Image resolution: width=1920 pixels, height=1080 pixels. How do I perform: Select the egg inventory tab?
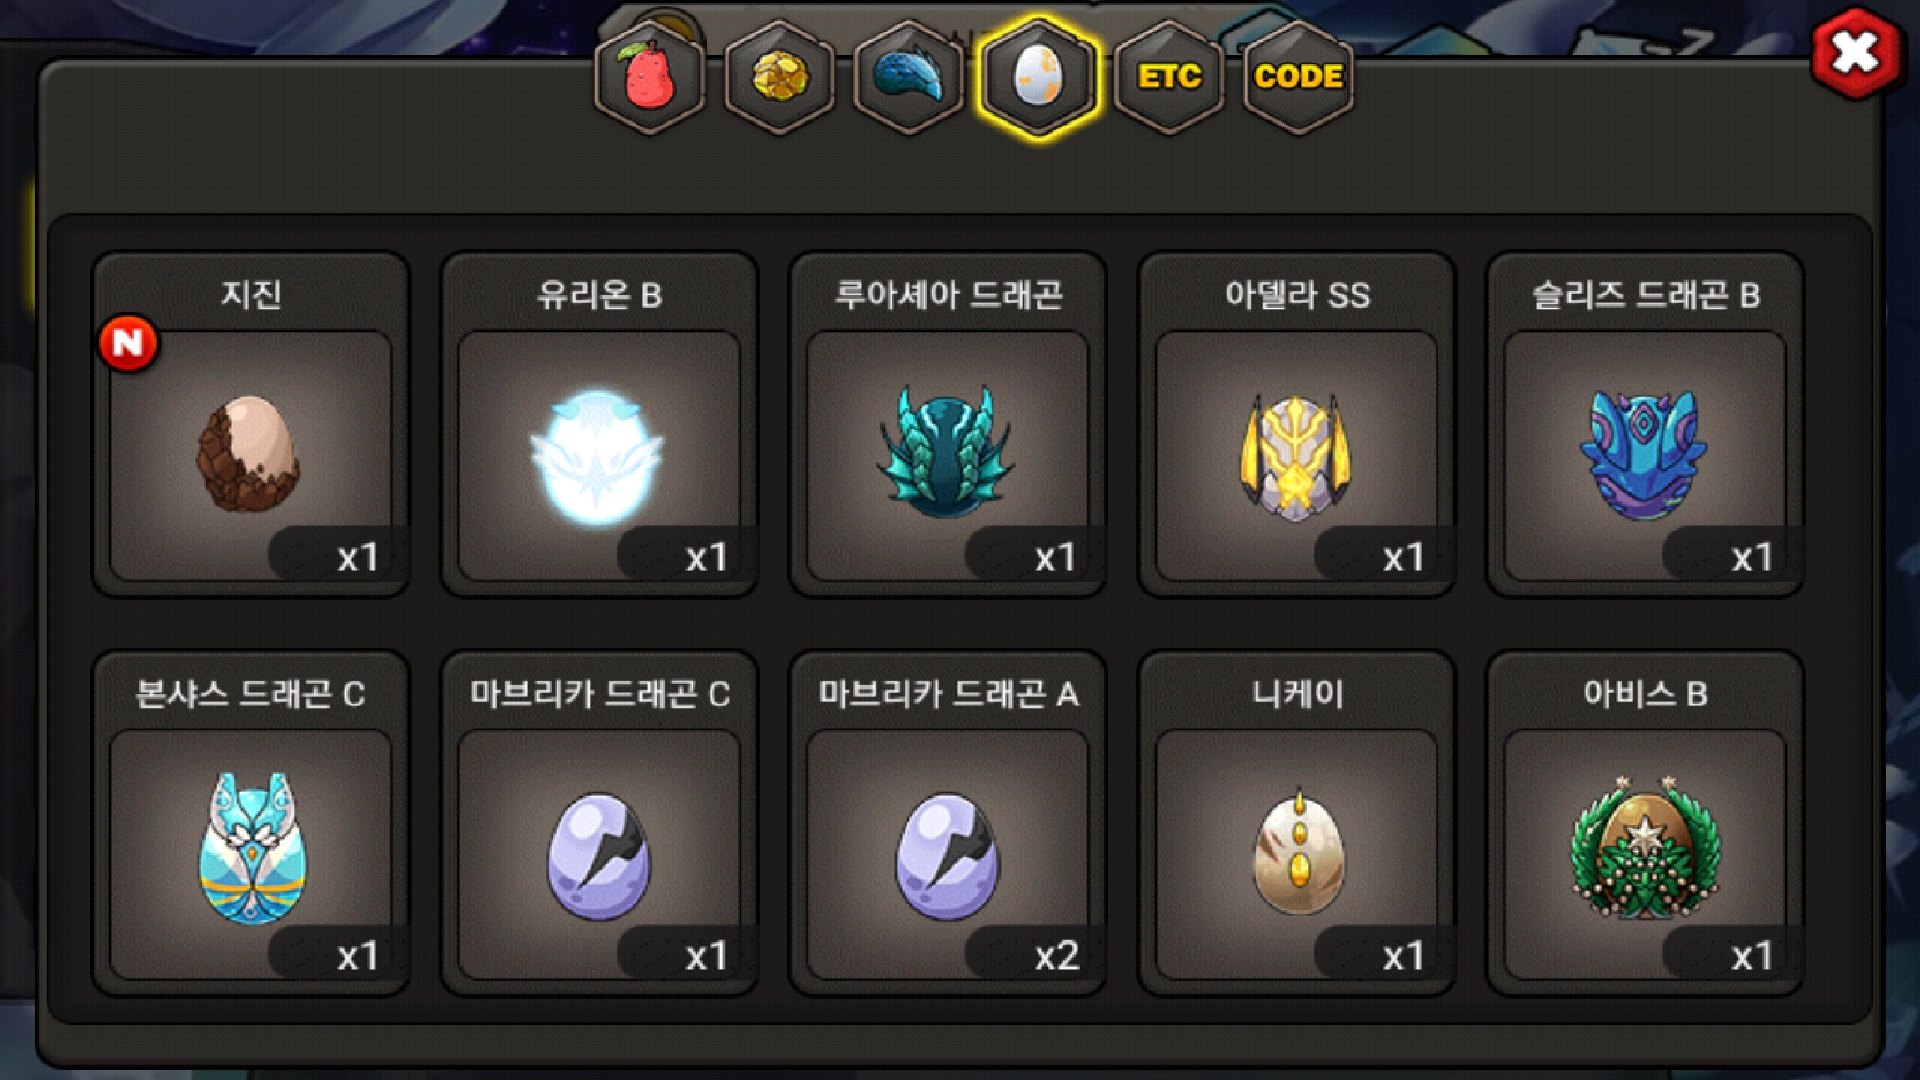pyautogui.click(x=1039, y=77)
